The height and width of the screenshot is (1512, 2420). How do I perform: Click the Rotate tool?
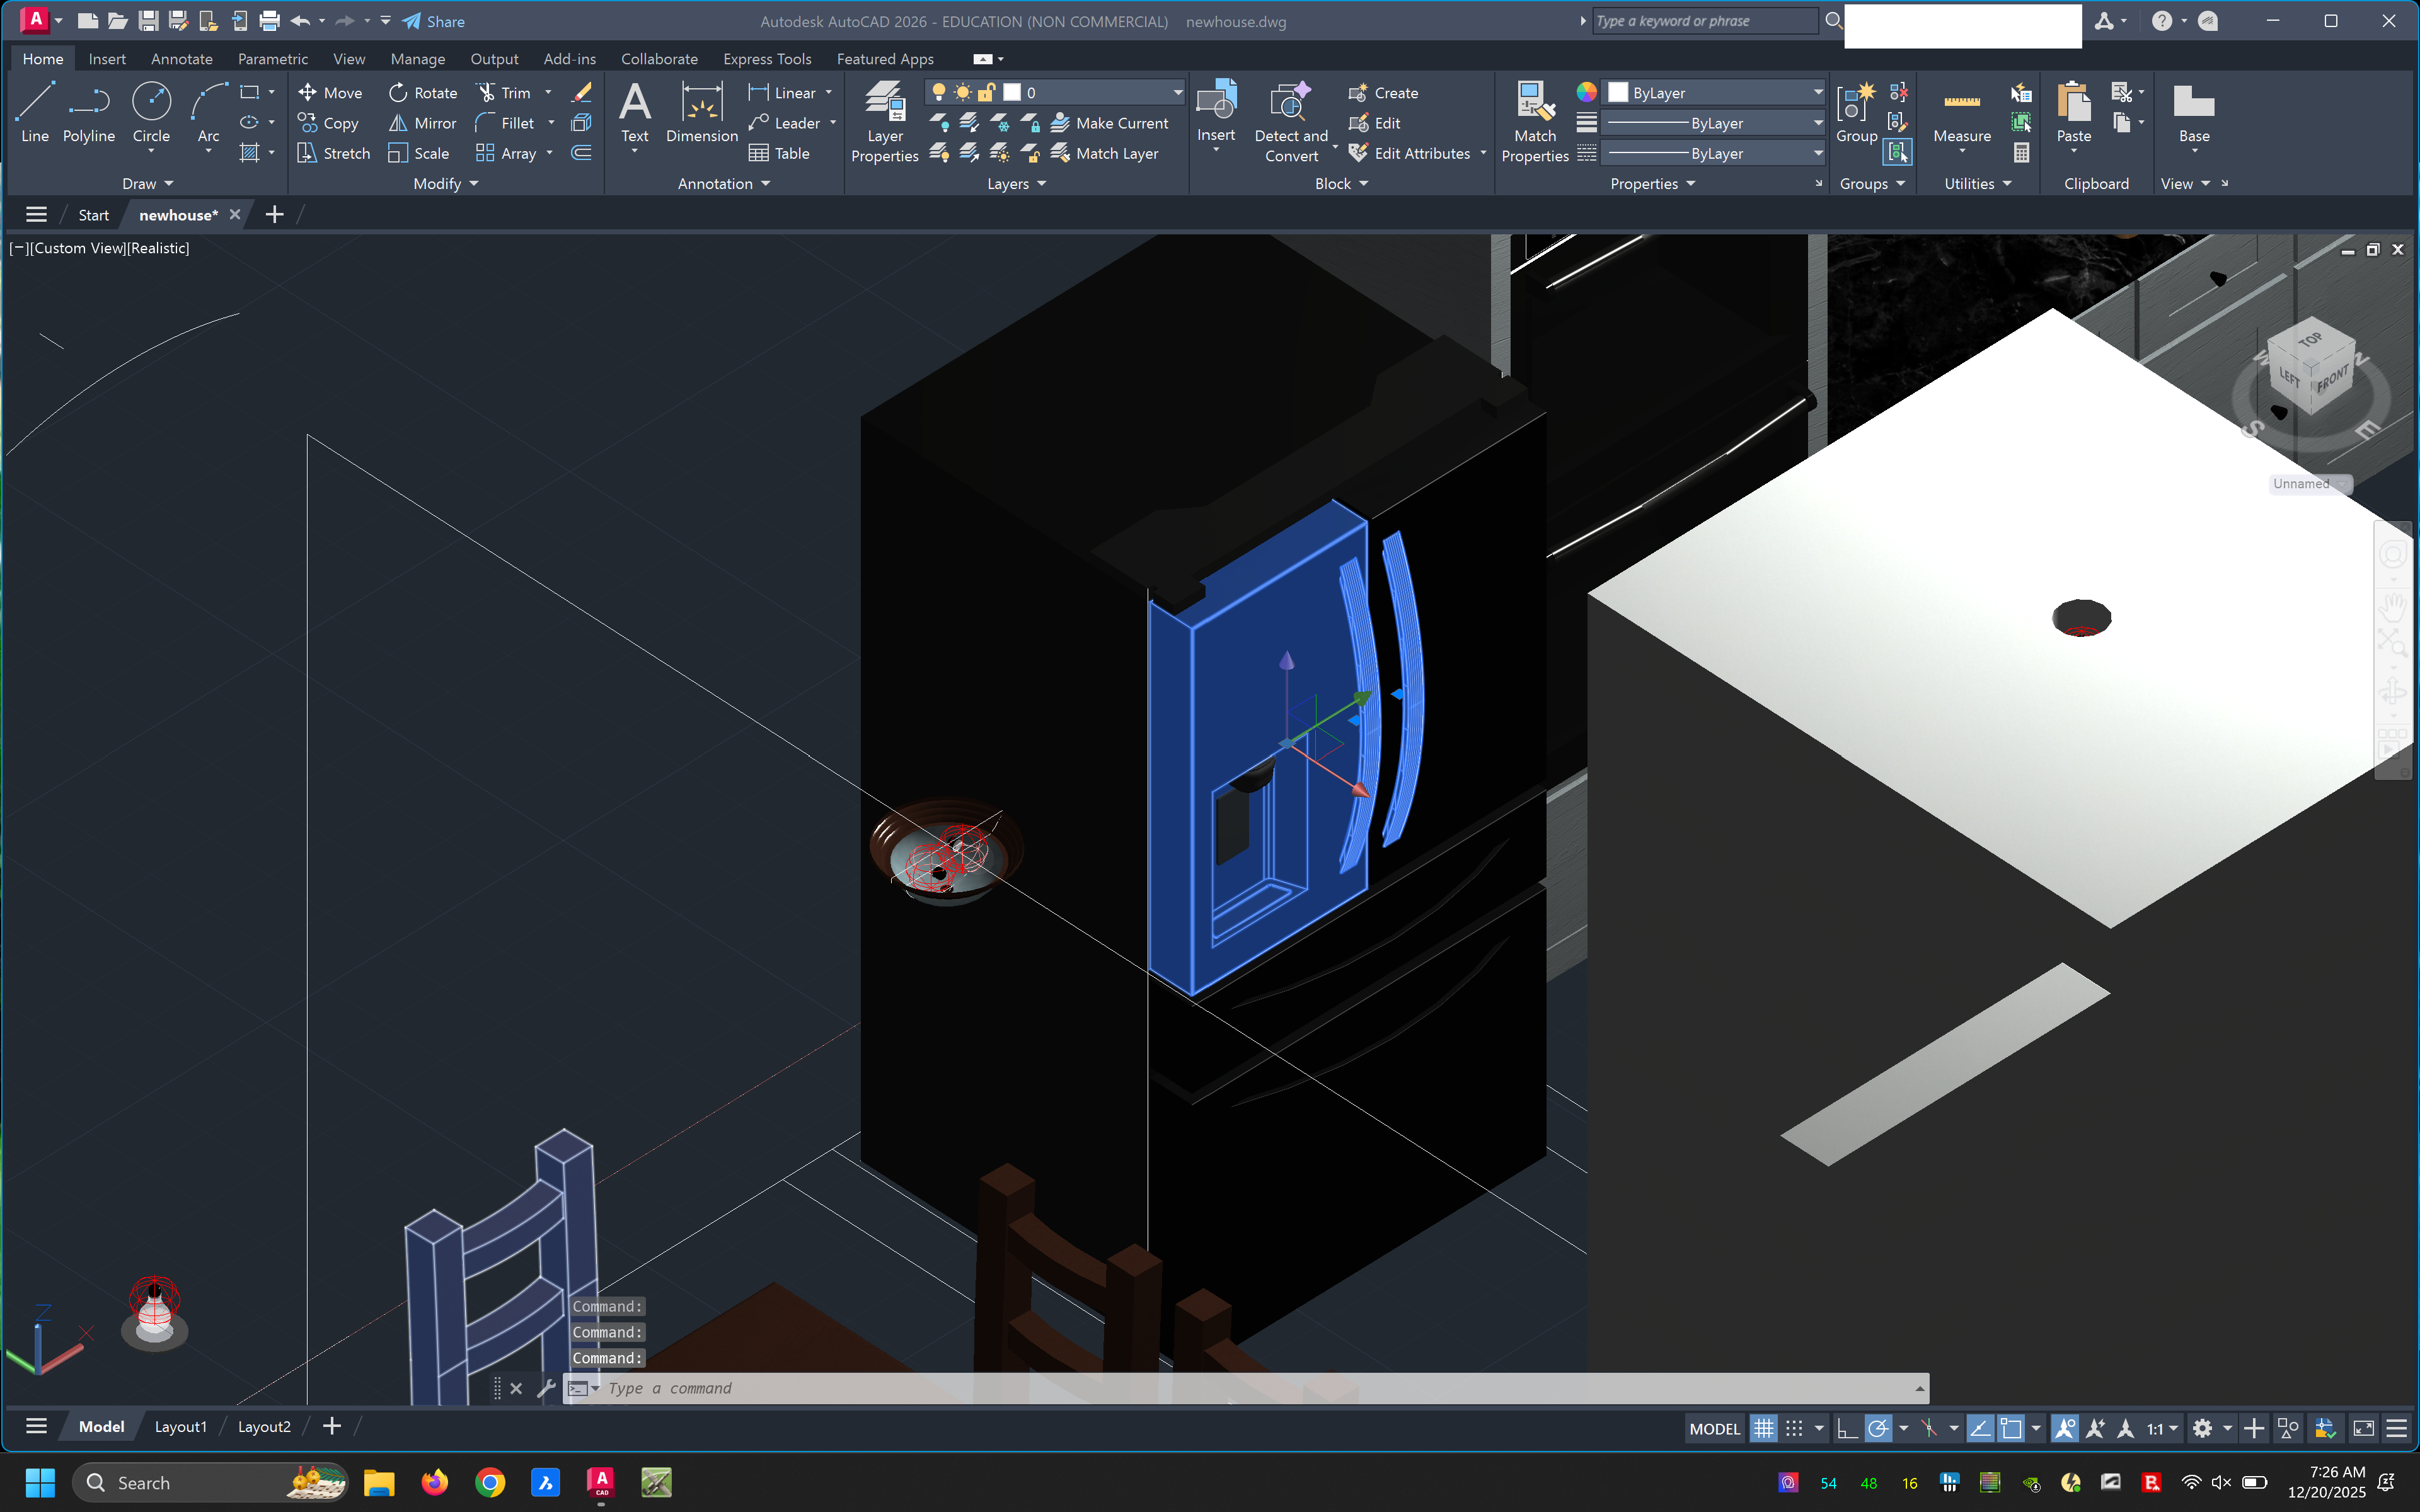tap(422, 92)
